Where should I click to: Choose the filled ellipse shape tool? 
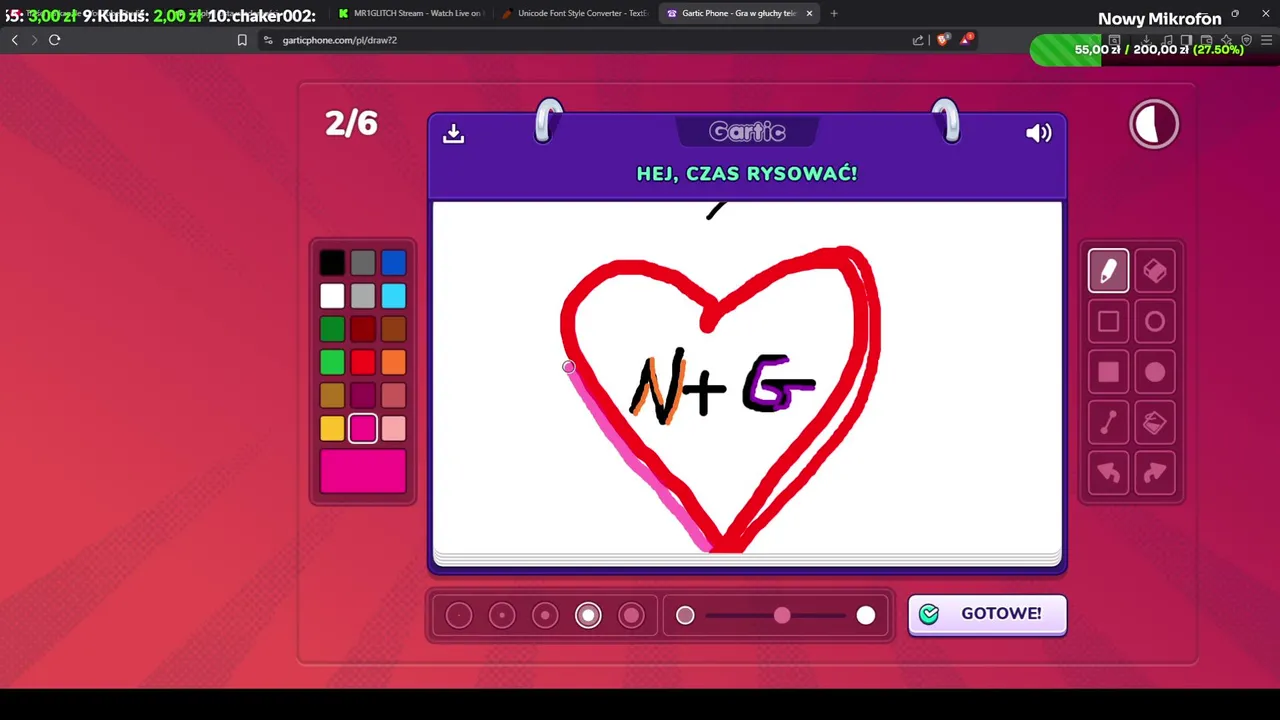point(1155,372)
